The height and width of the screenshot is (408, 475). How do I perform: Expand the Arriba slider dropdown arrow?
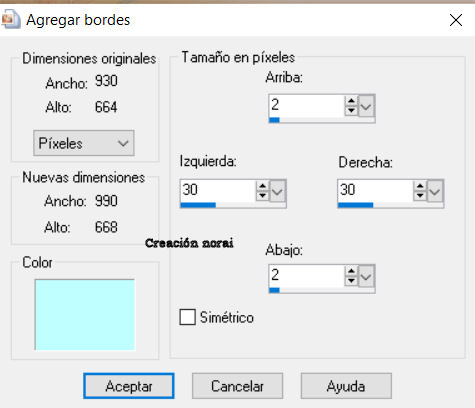pos(366,107)
